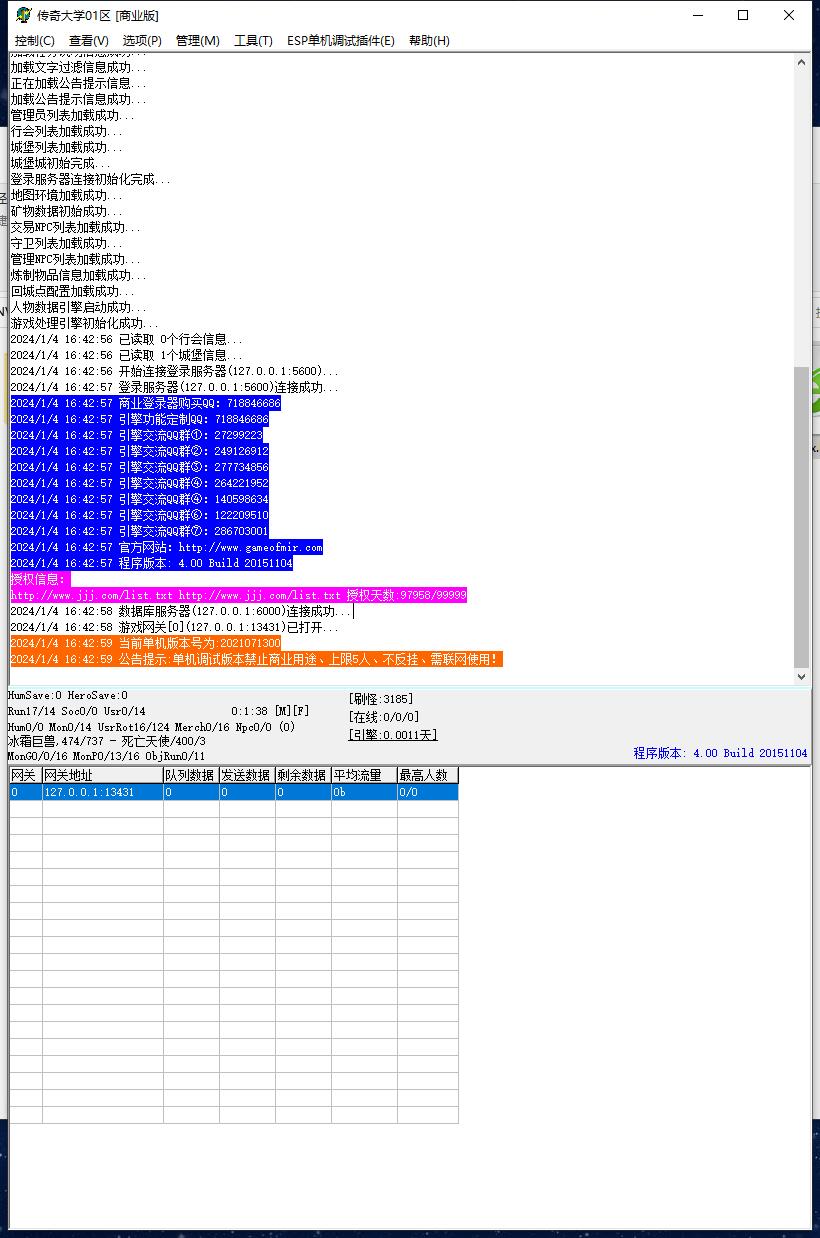820x1238 pixels.
Task: Click the orange 当前单机版本号 log line
Action: coord(145,643)
